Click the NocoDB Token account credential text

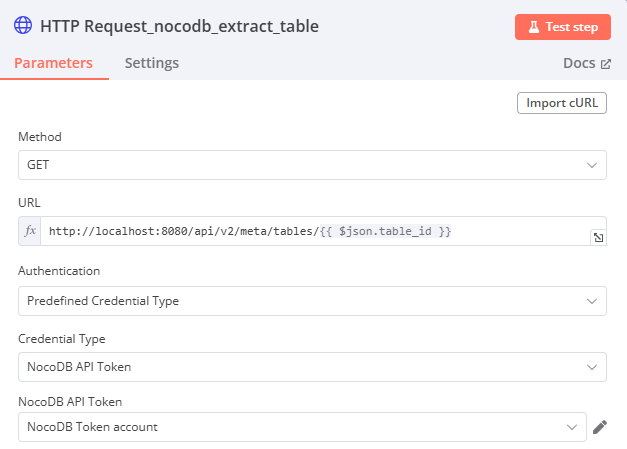pyautogui.click(x=92, y=427)
